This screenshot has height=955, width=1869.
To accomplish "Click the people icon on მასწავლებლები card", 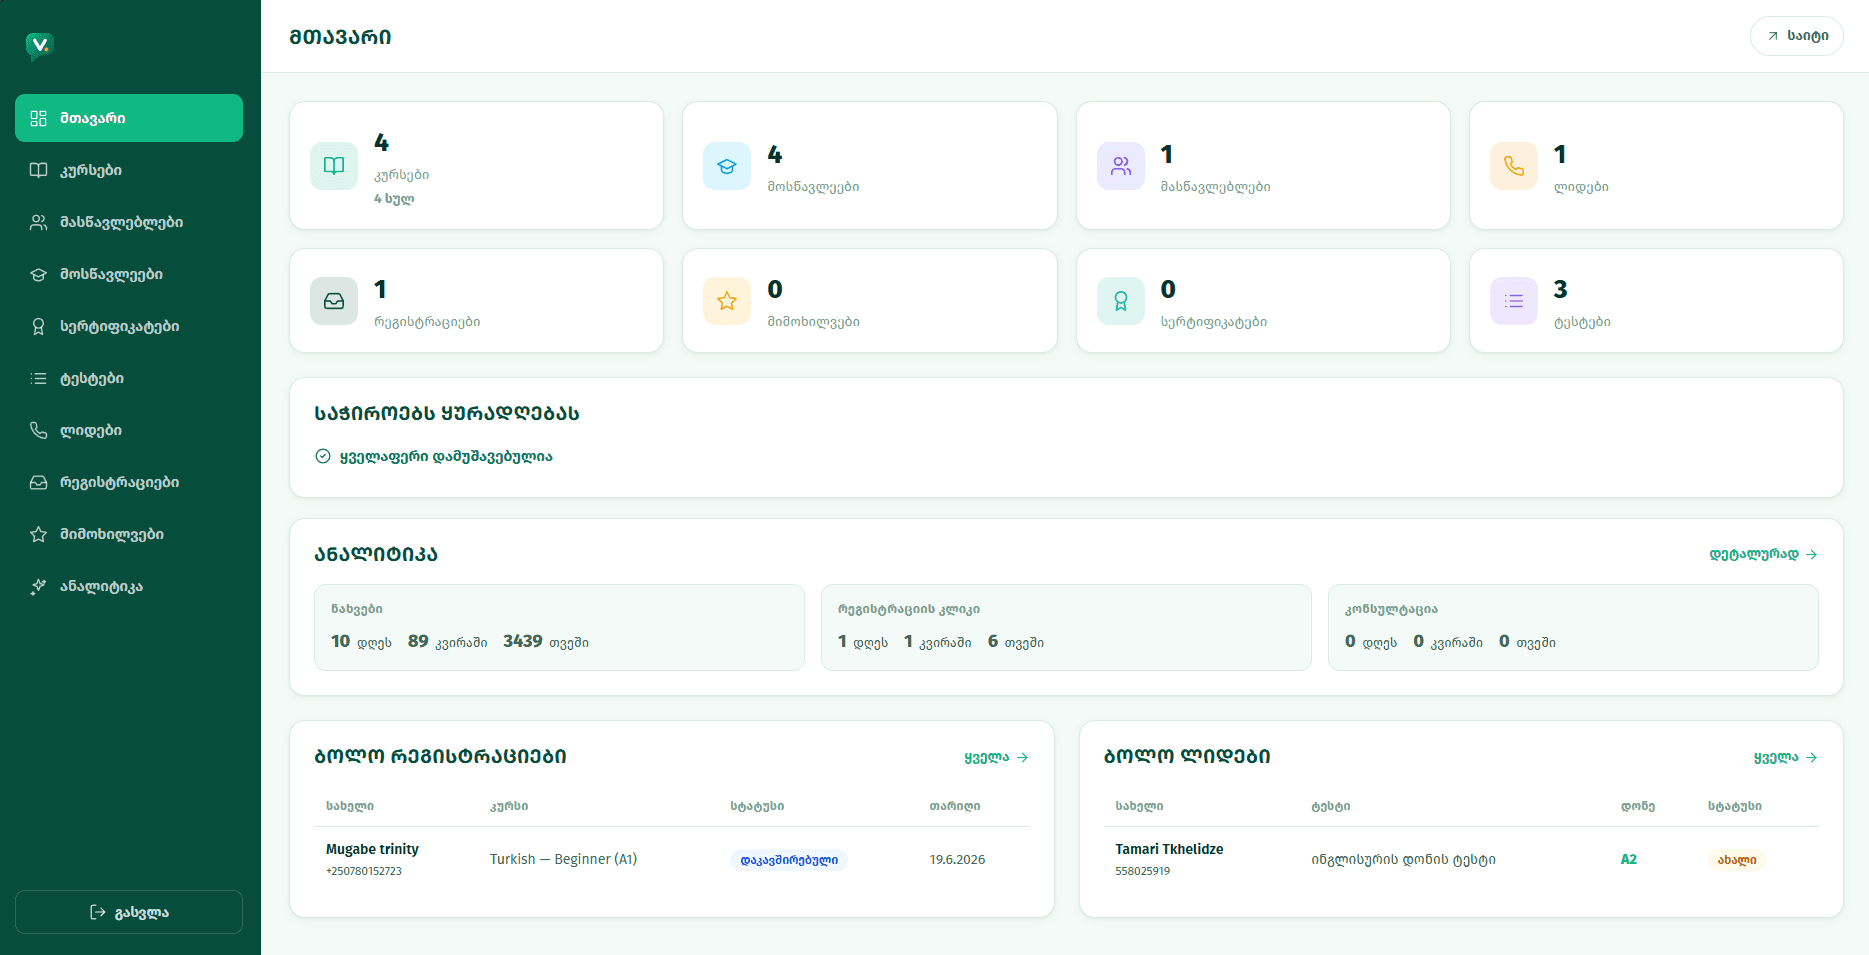I will coord(1121,166).
